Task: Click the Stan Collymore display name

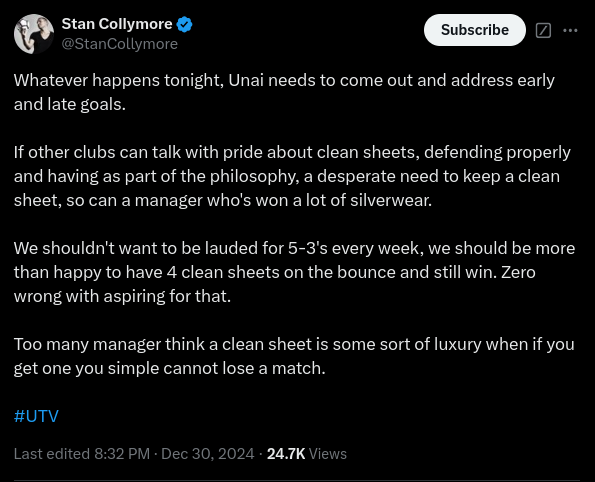Action: 117,24
